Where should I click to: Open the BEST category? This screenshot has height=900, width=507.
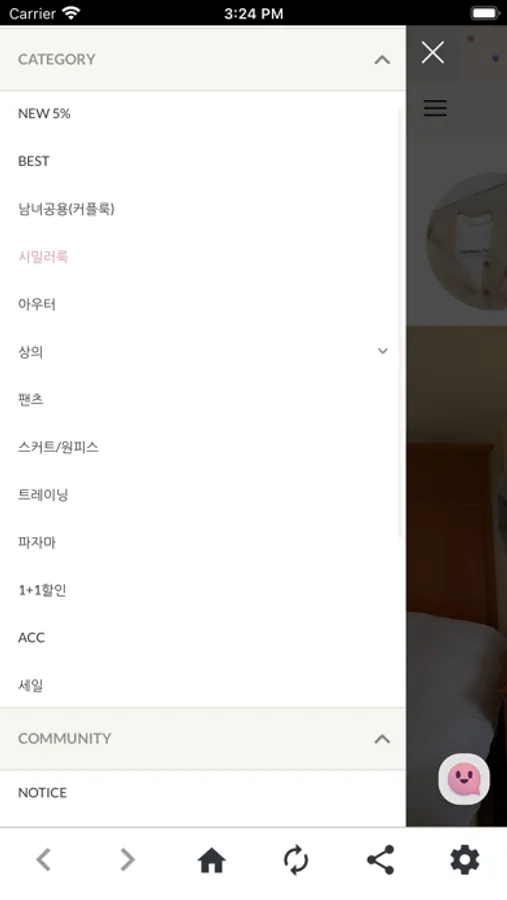tap(34, 161)
